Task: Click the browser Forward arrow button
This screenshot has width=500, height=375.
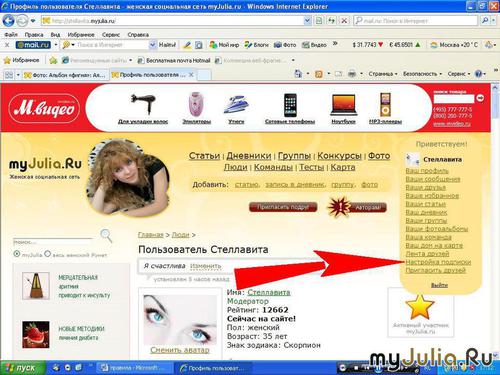Action: [22, 21]
